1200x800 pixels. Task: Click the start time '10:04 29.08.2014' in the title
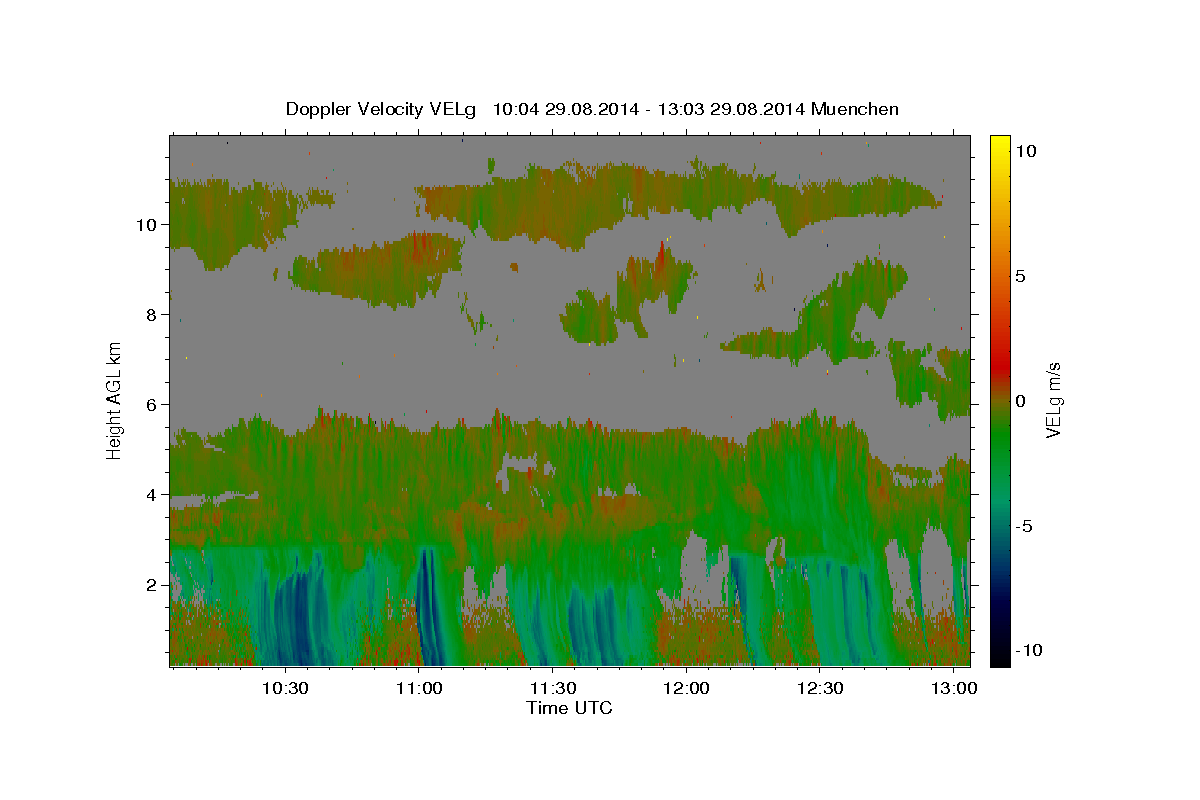[x=565, y=109]
